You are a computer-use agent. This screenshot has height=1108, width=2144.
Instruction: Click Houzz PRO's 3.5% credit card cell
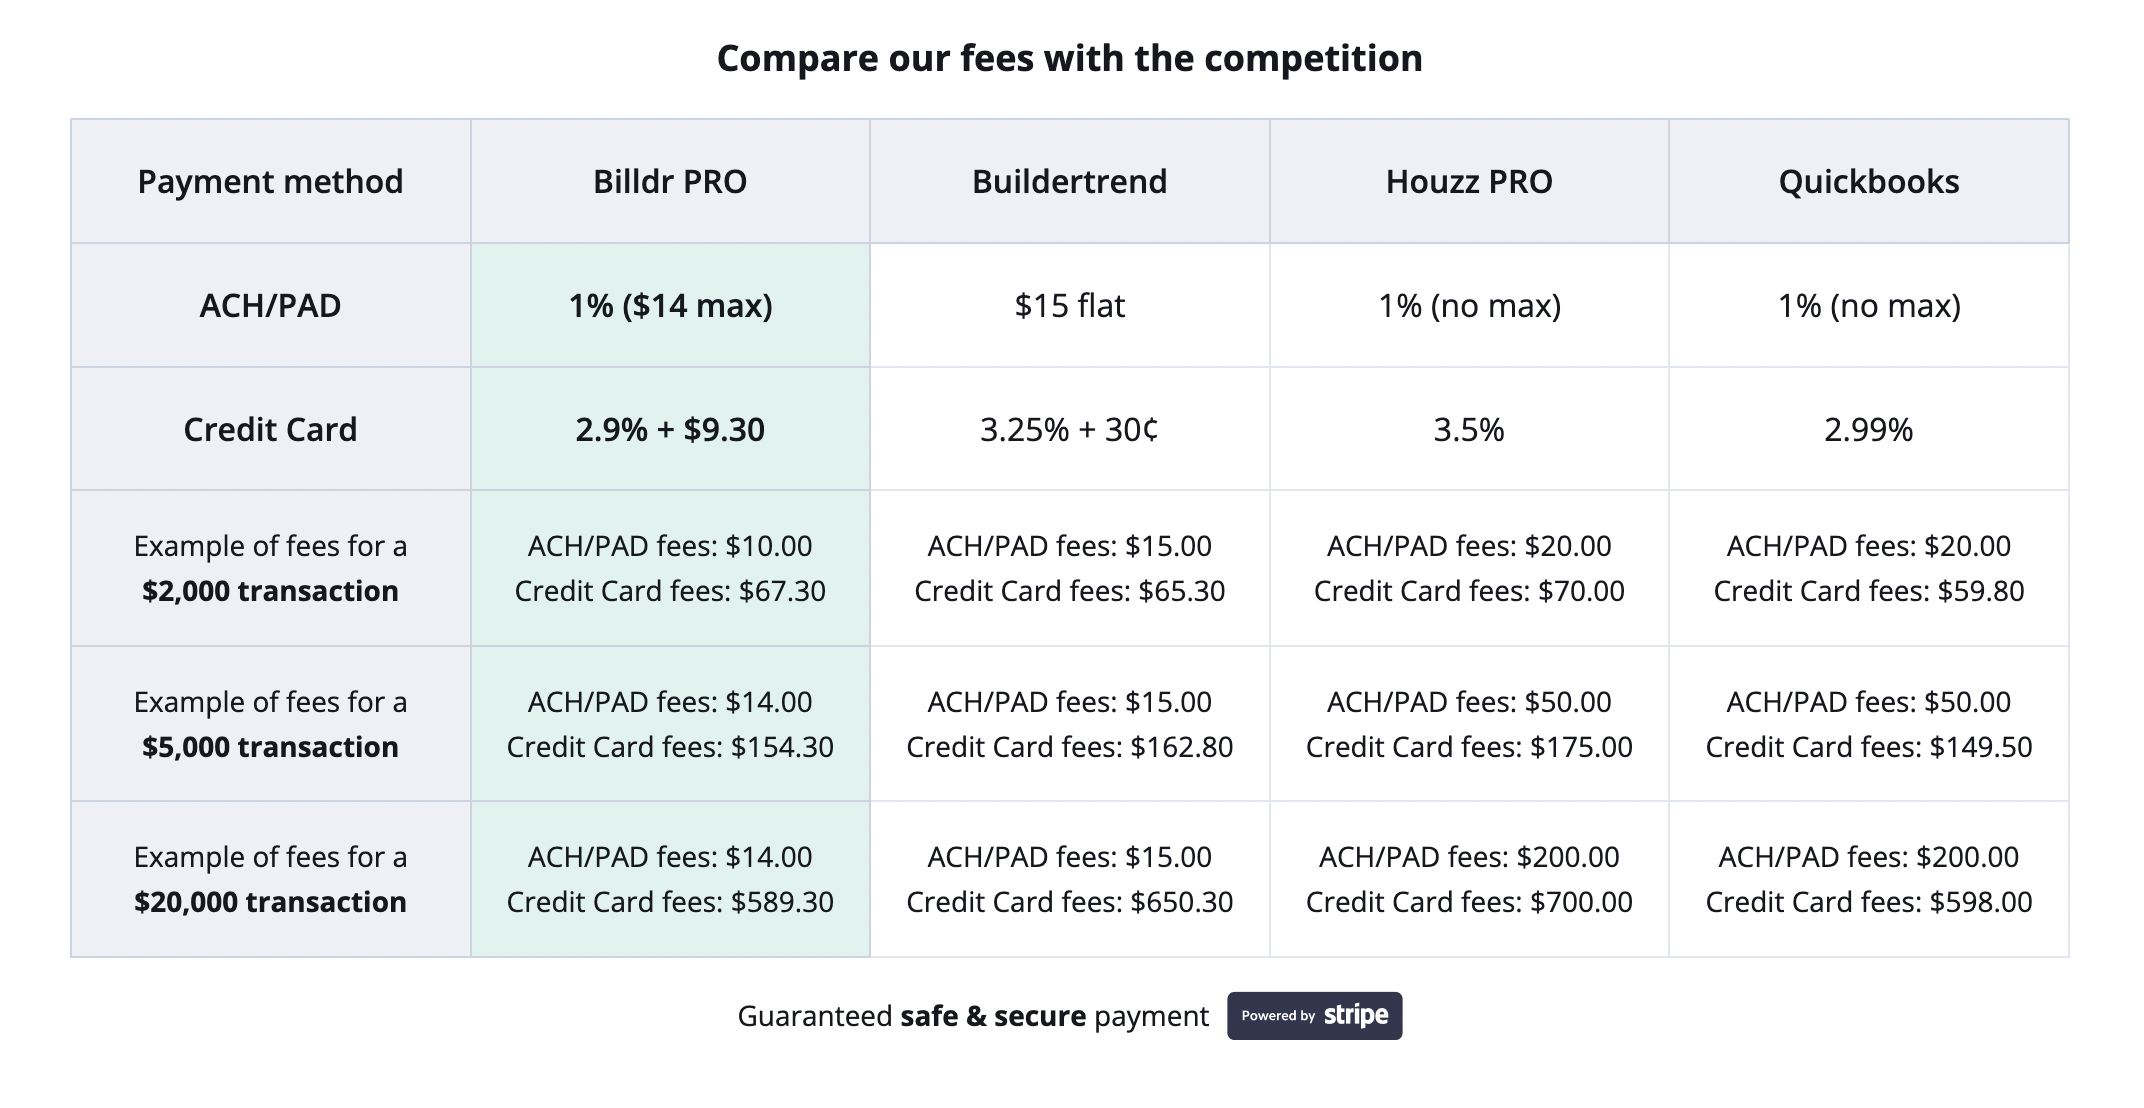[1469, 429]
